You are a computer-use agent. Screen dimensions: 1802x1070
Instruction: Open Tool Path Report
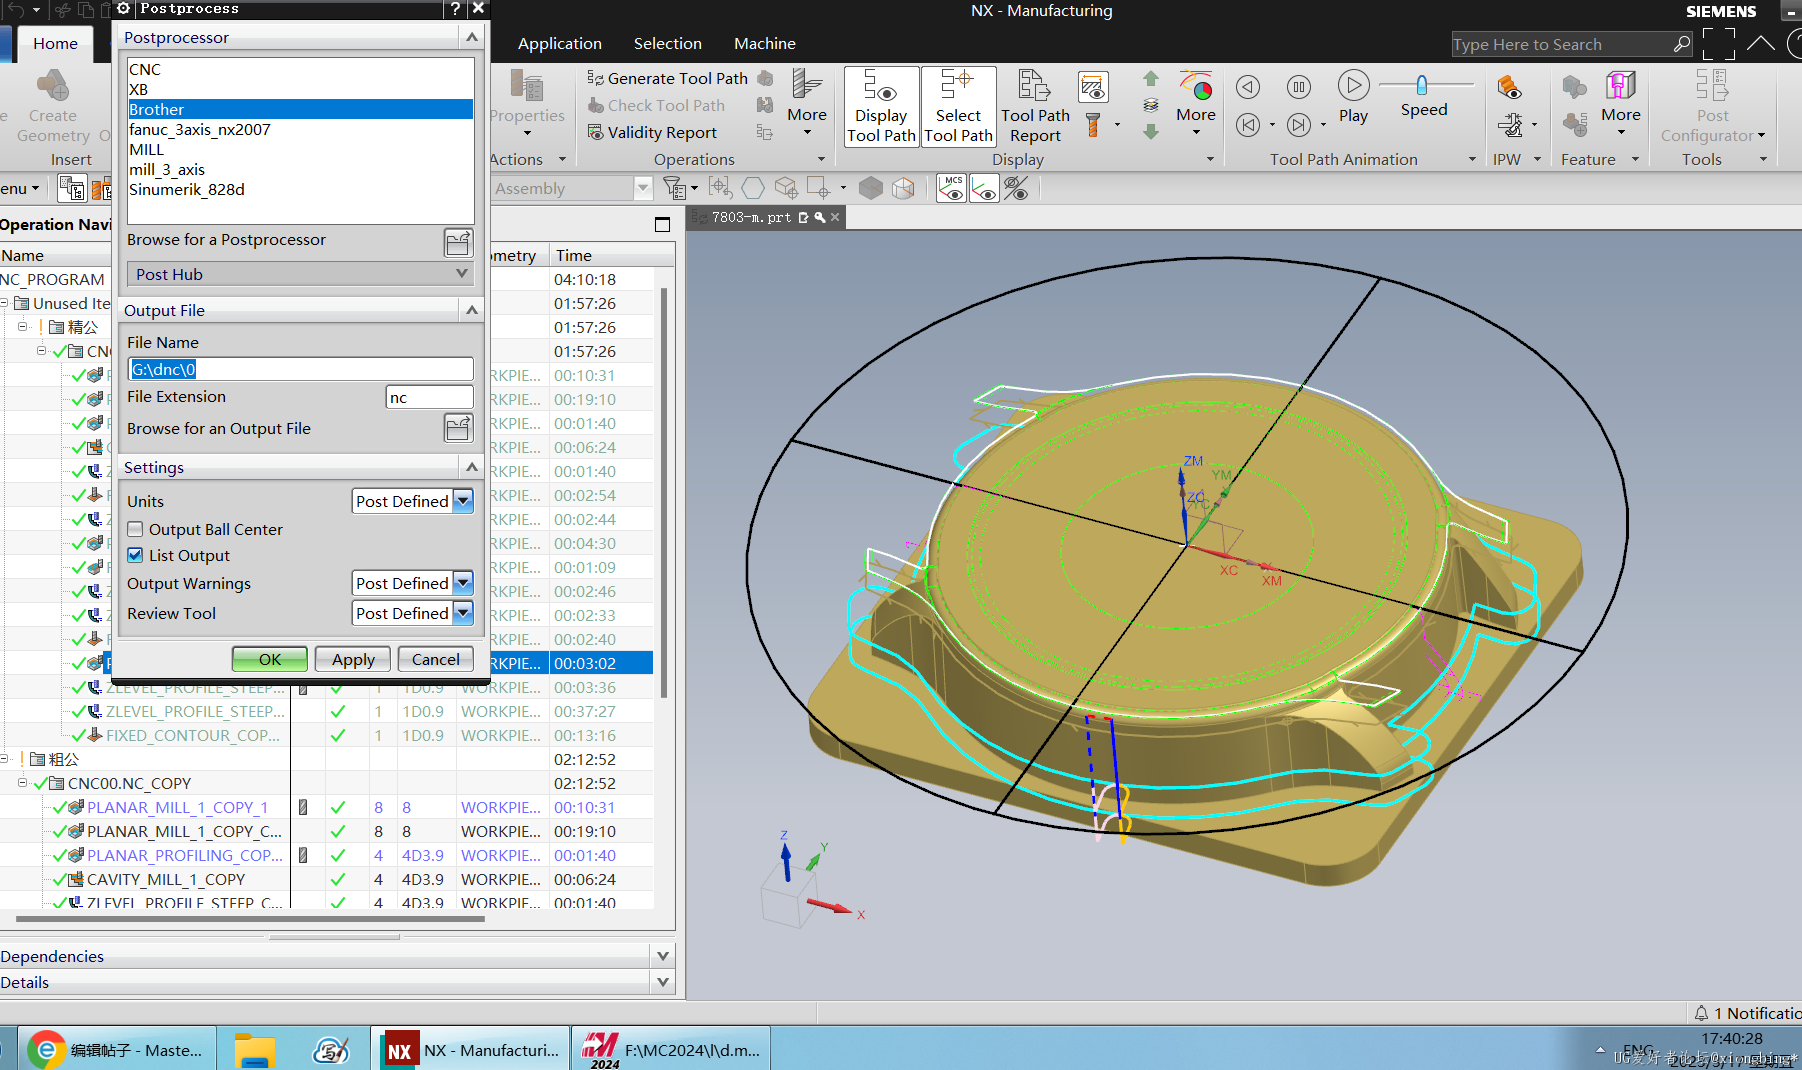click(x=1035, y=107)
